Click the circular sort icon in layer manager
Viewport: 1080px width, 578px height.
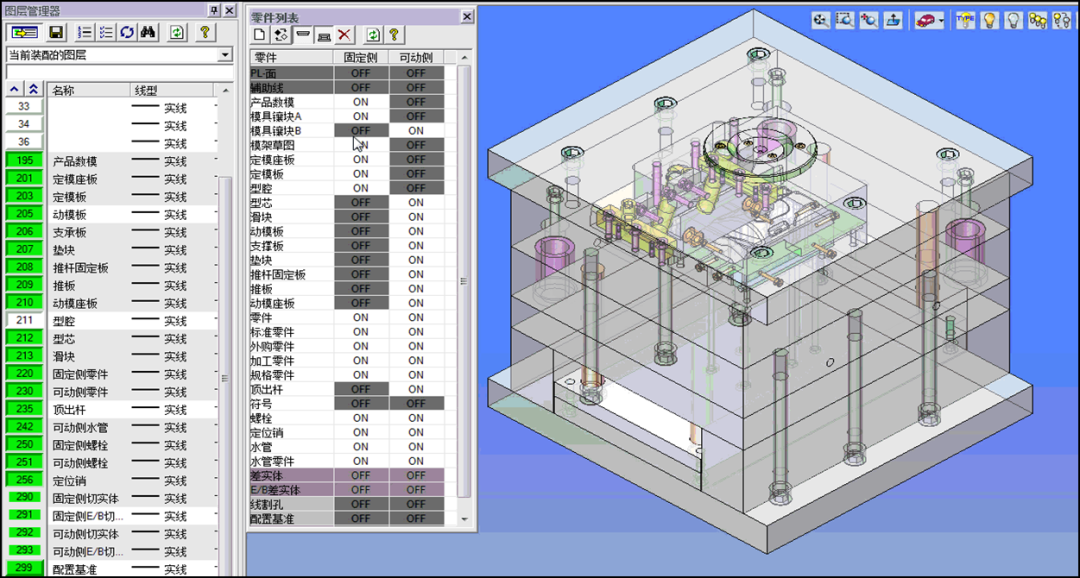pyautogui.click(x=127, y=32)
